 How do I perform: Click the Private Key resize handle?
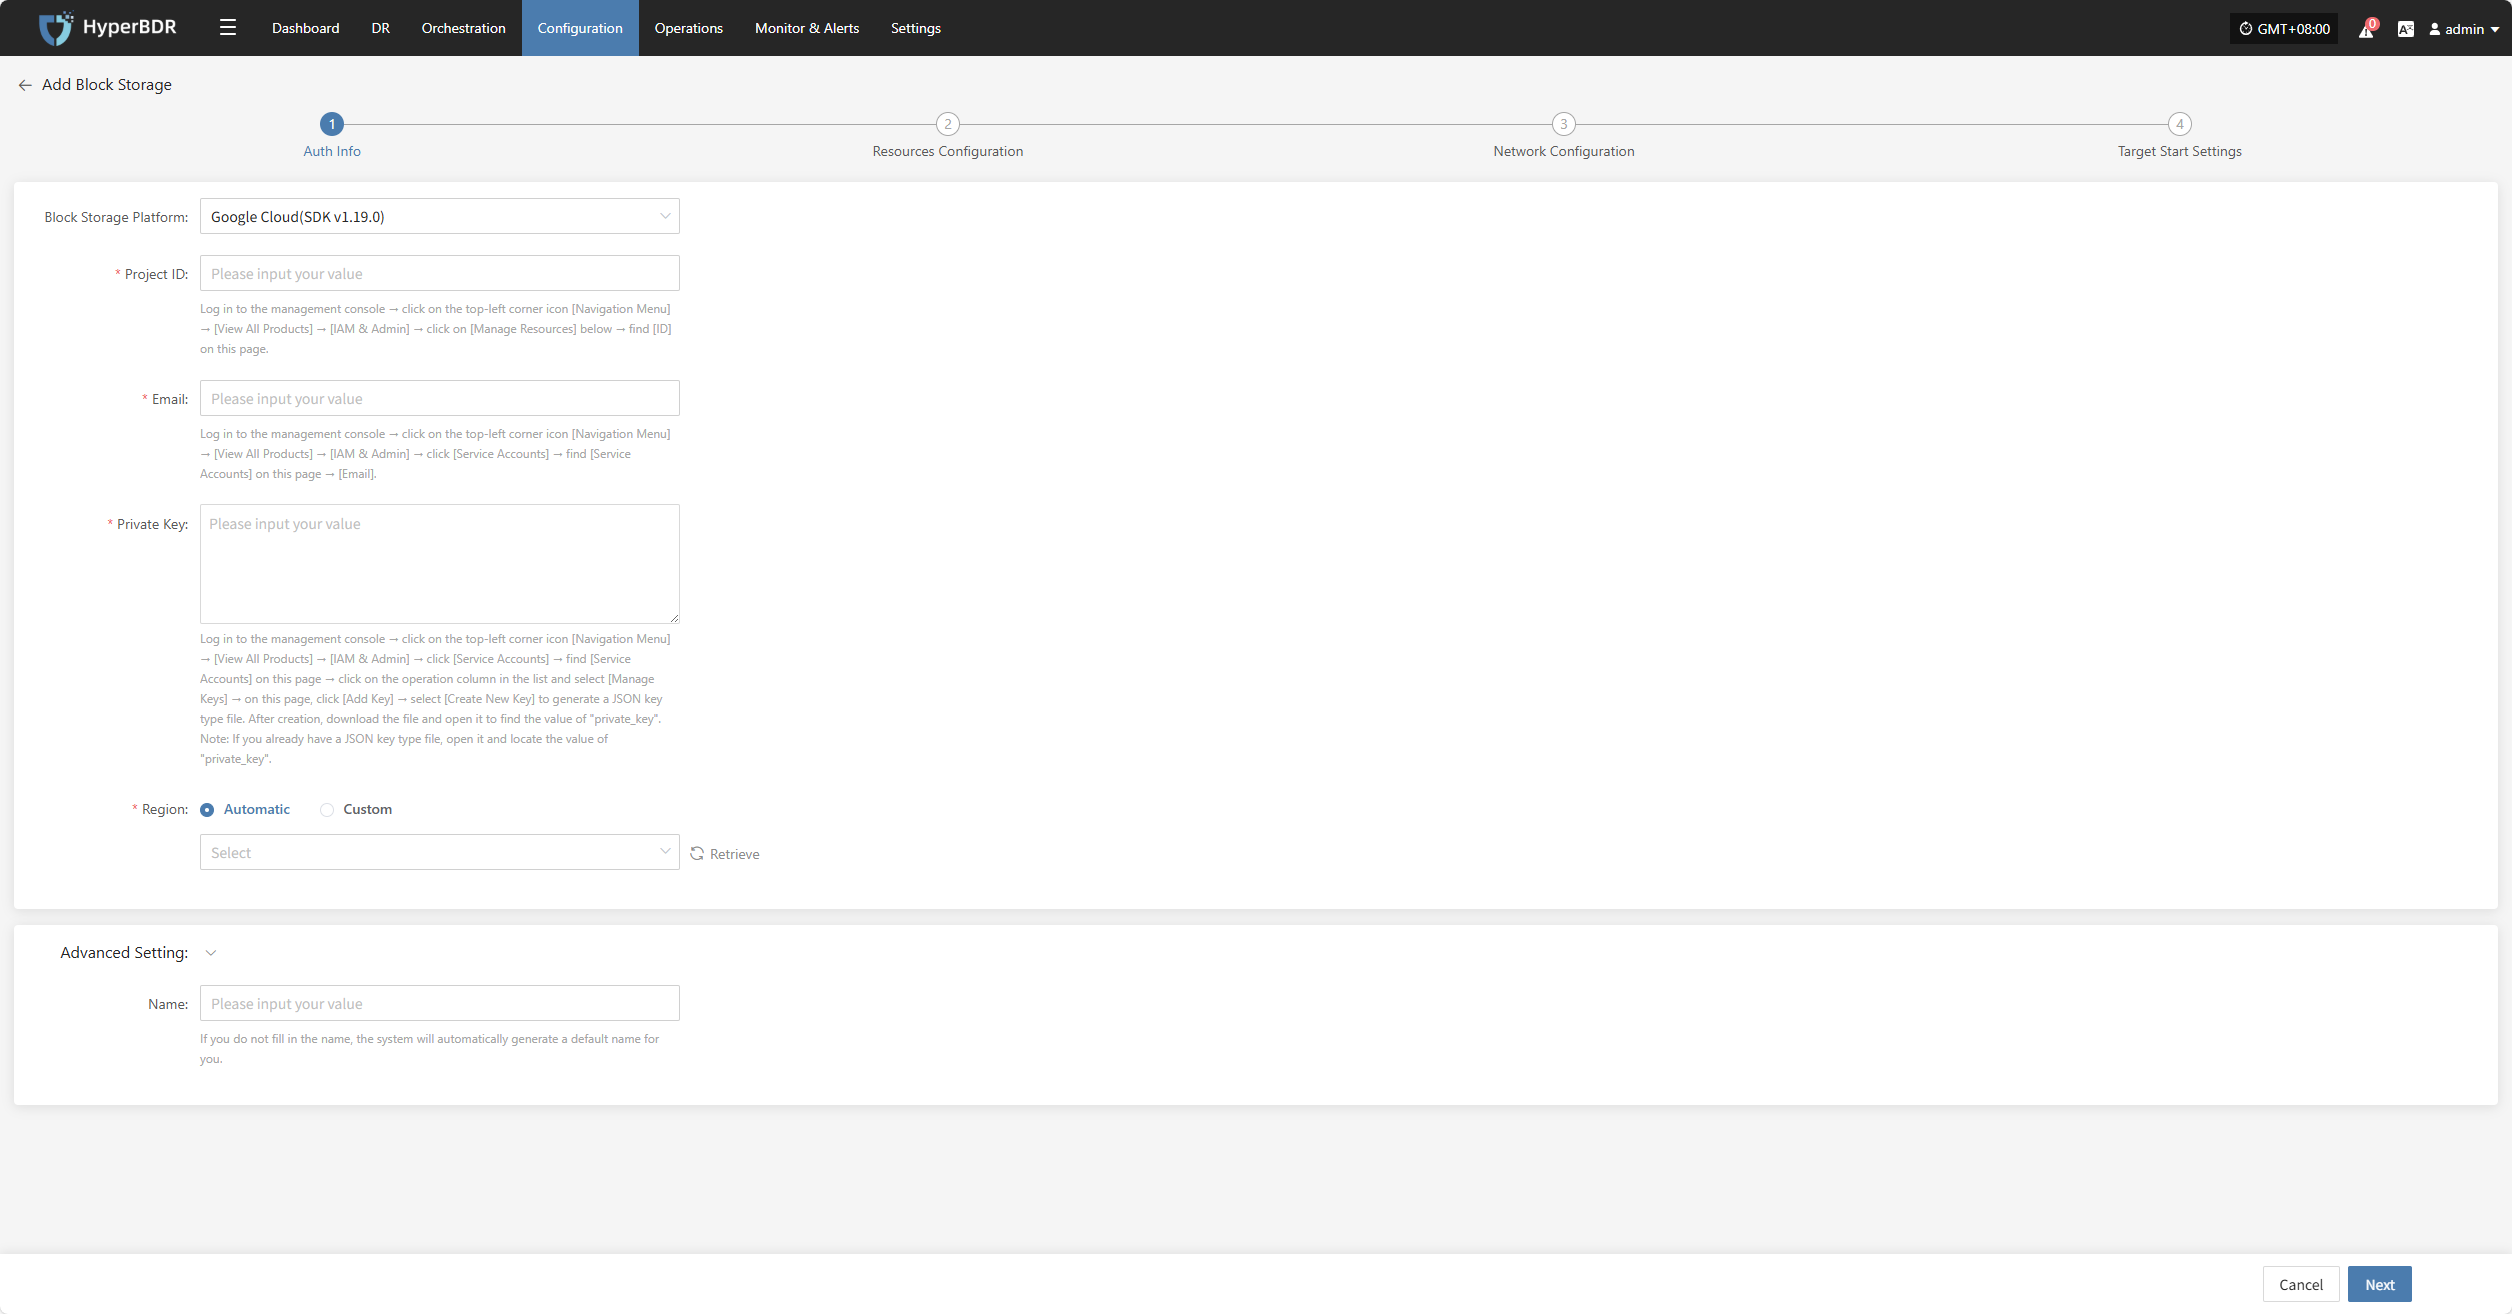(x=674, y=618)
